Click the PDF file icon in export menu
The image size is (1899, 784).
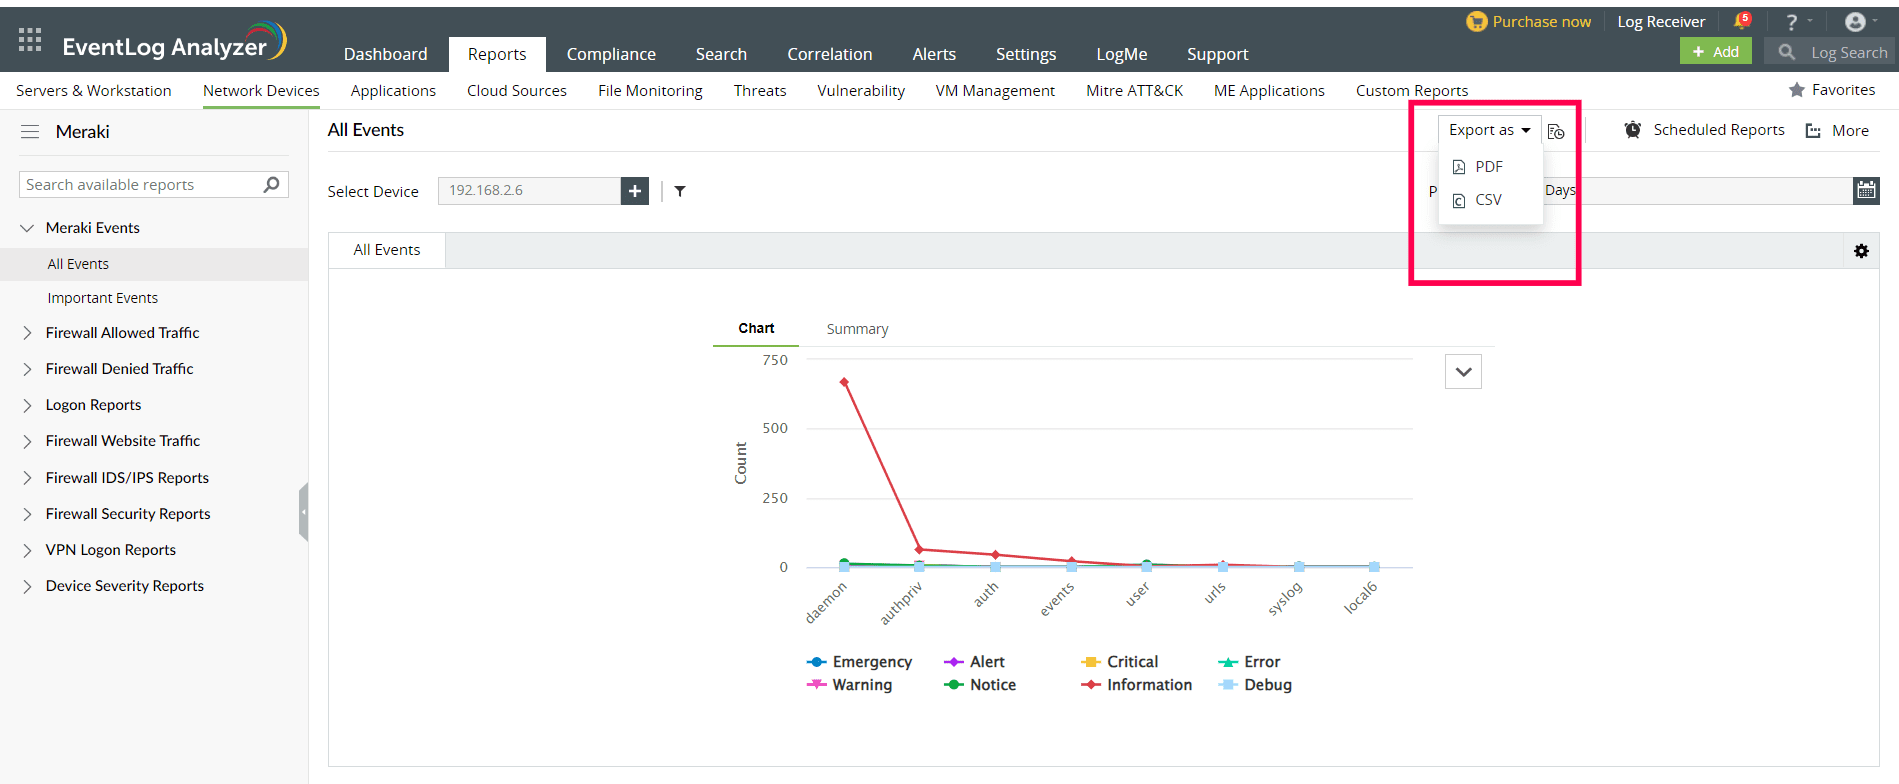[x=1459, y=167]
